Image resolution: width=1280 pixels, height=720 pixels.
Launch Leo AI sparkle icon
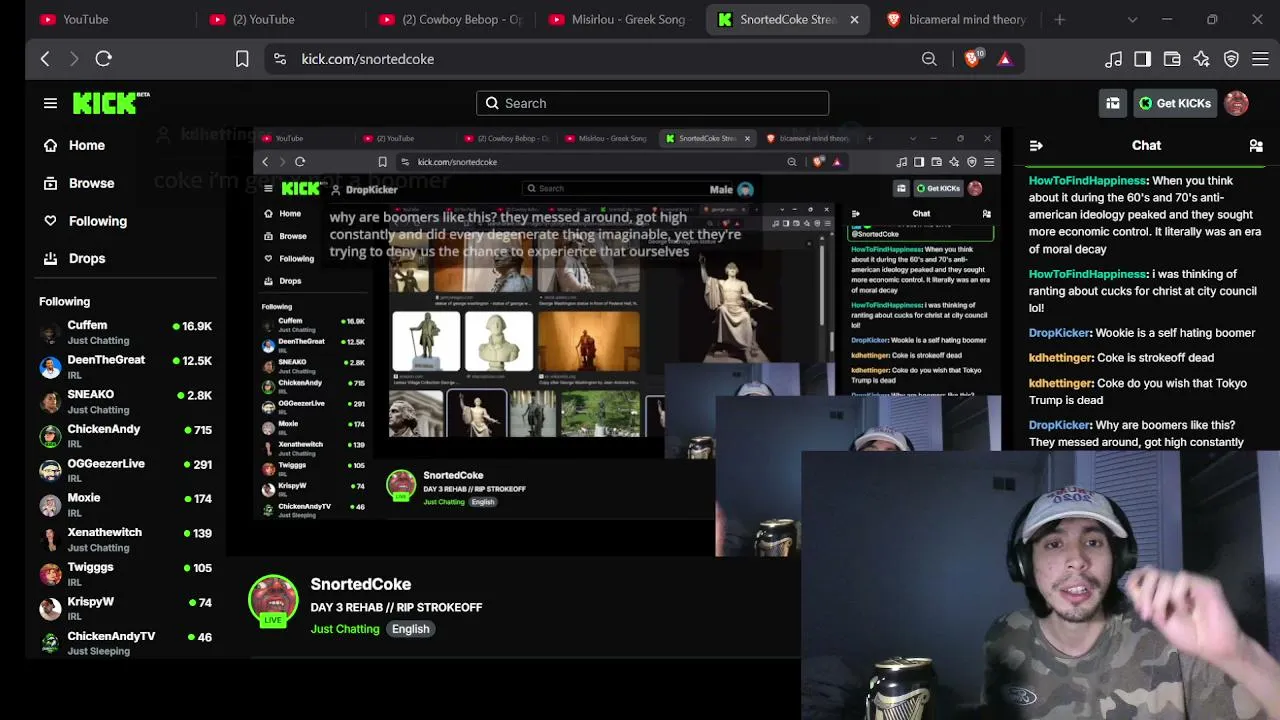[1201, 59]
